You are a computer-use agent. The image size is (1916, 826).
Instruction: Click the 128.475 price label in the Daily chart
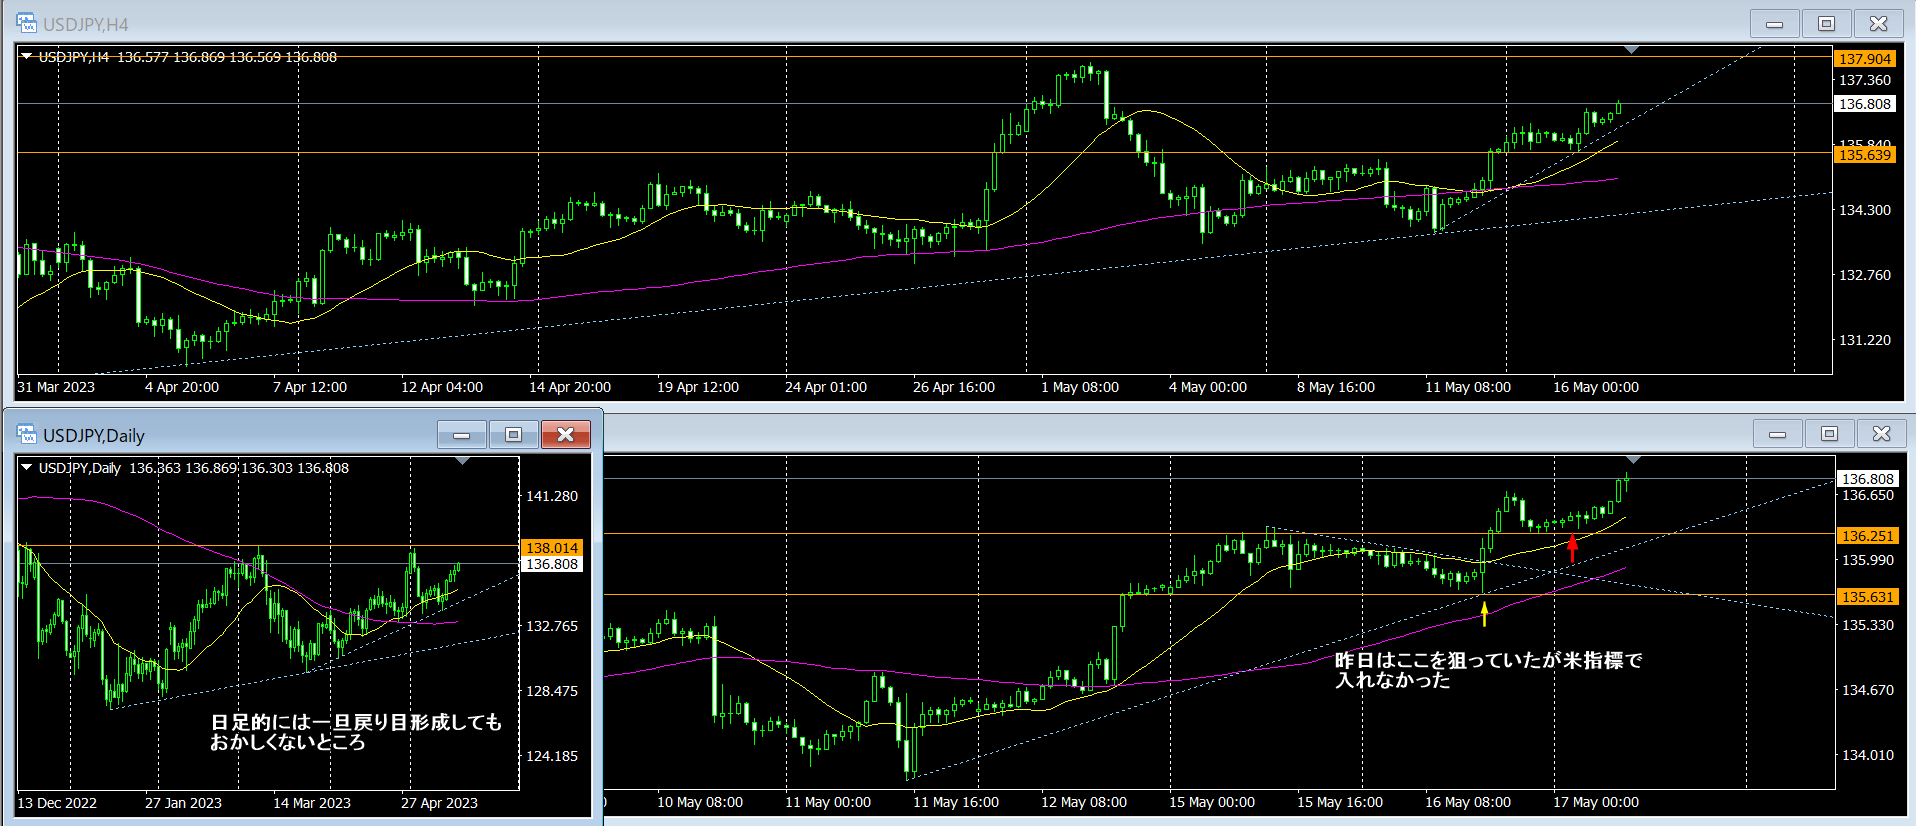(x=552, y=691)
